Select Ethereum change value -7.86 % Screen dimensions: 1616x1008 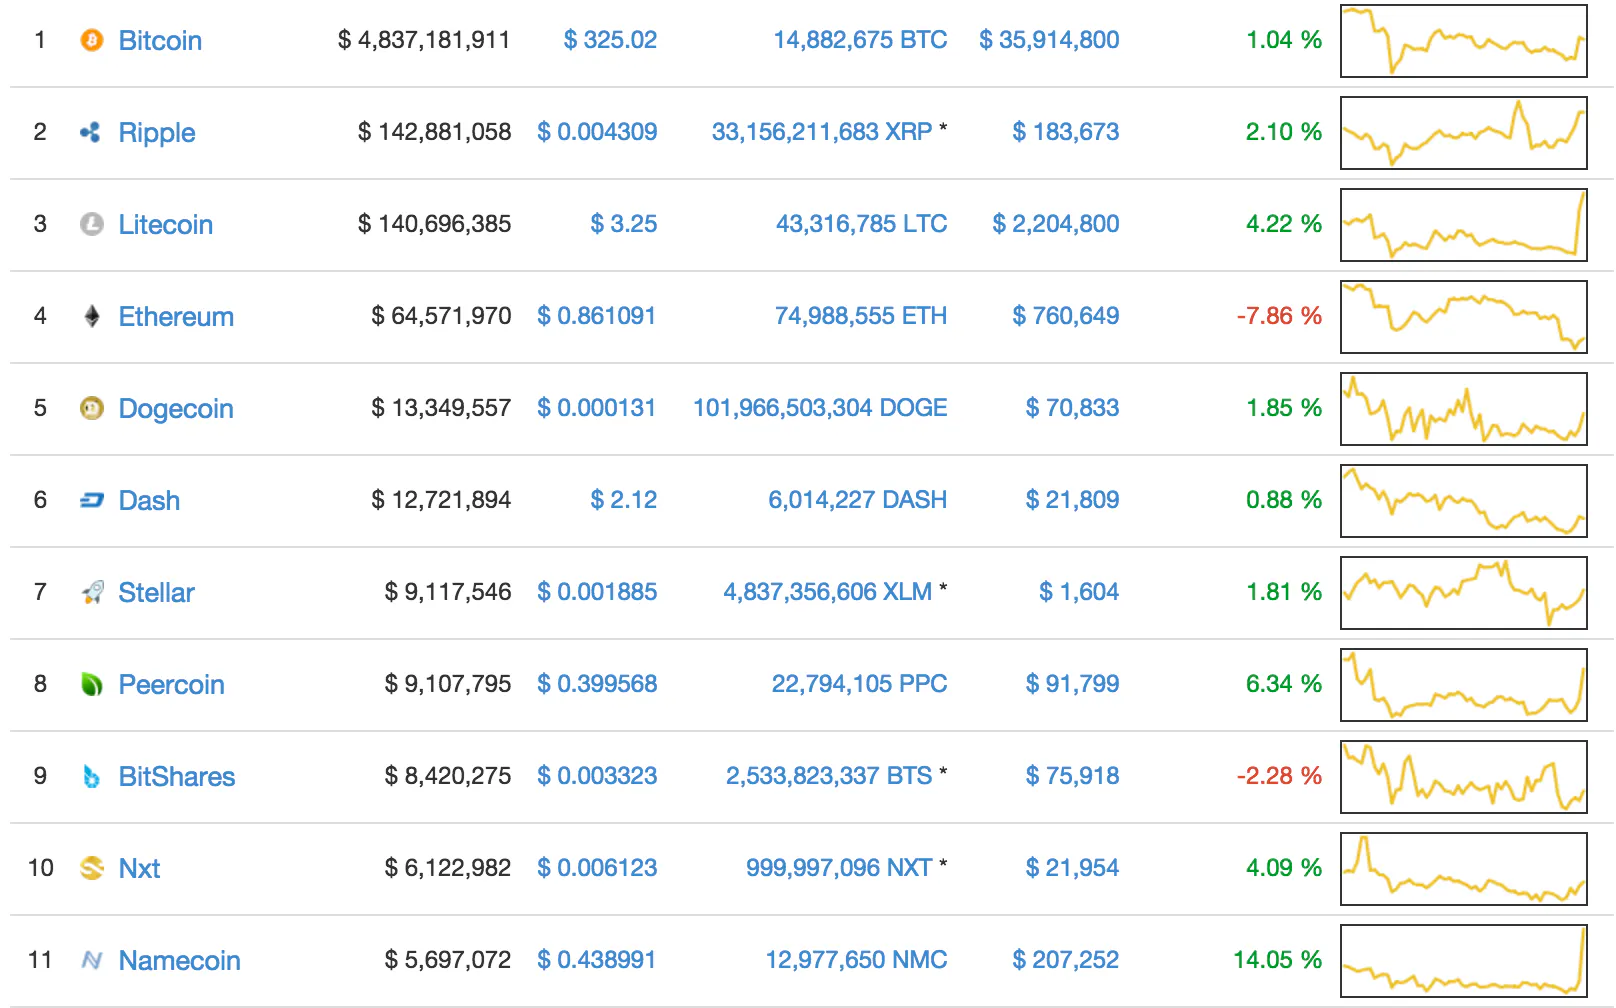coord(1279,316)
